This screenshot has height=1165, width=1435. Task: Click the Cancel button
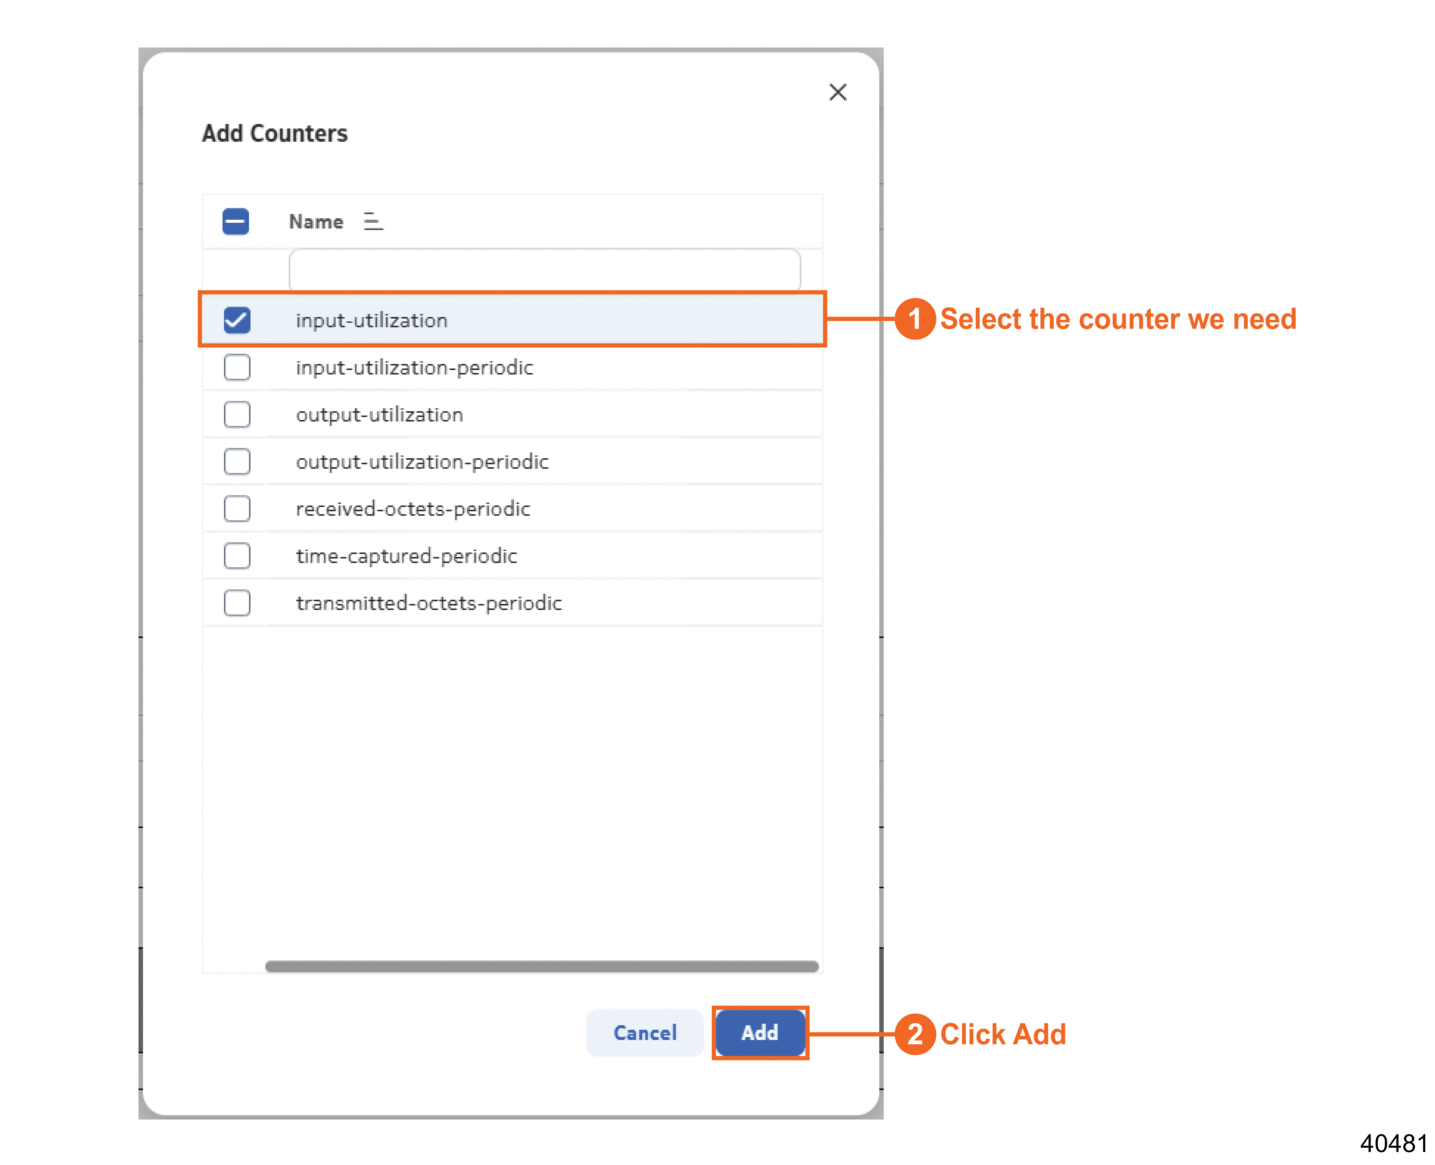pos(644,1033)
